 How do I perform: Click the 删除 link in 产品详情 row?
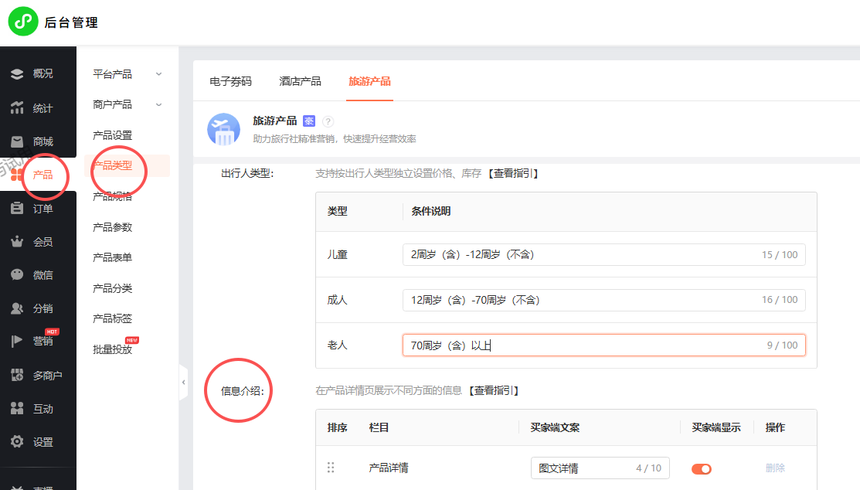click(x=775, y=468)
